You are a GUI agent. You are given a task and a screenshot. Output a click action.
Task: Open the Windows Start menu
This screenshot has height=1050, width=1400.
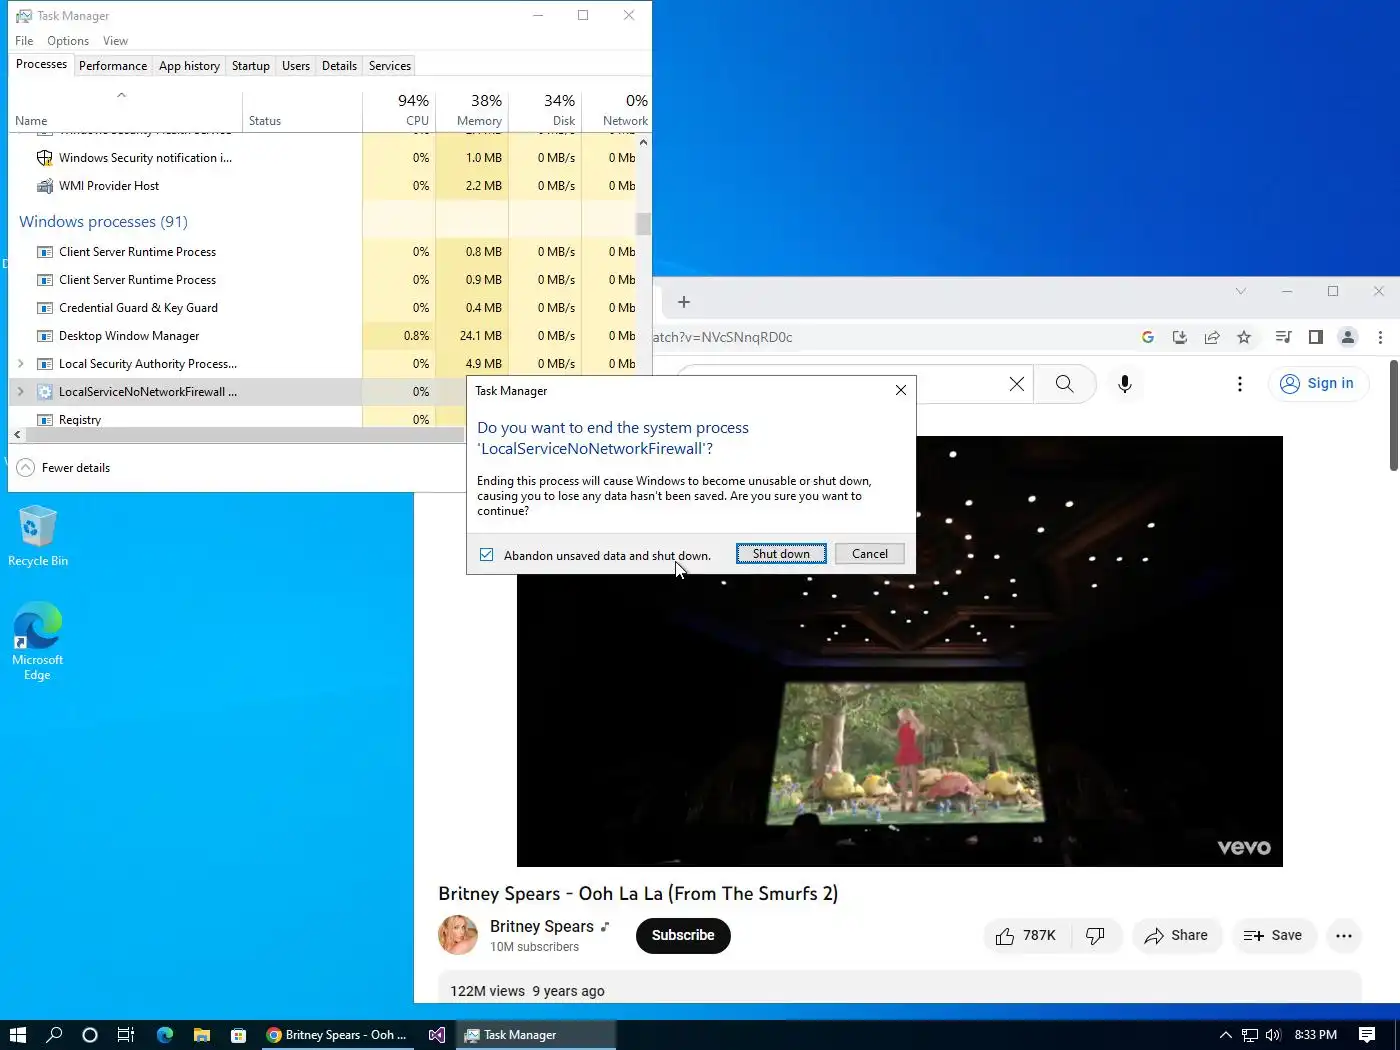click(x=18, y=1035)
